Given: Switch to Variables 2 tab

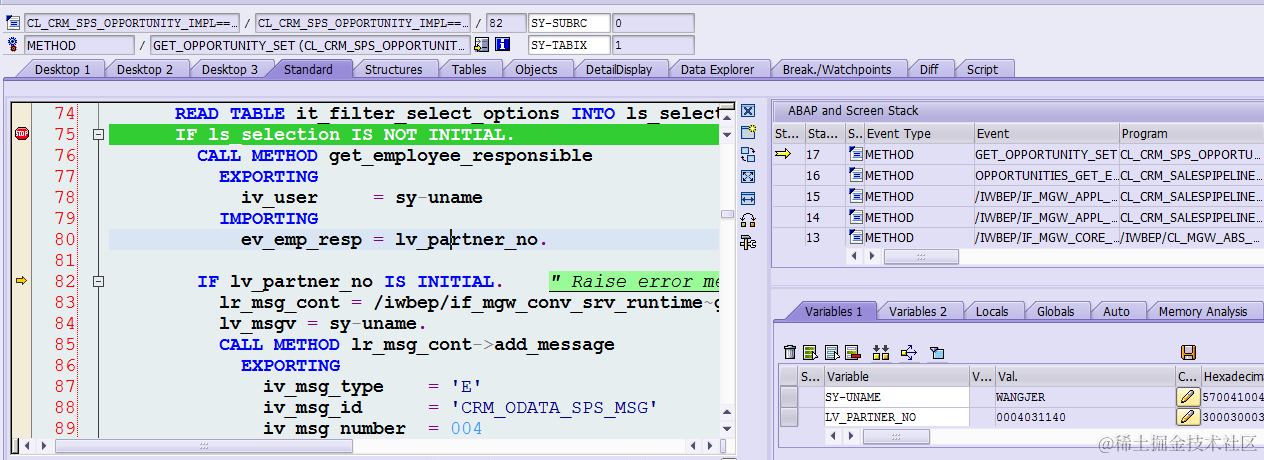Looking at the screenshot, I should tap(918, 311).
